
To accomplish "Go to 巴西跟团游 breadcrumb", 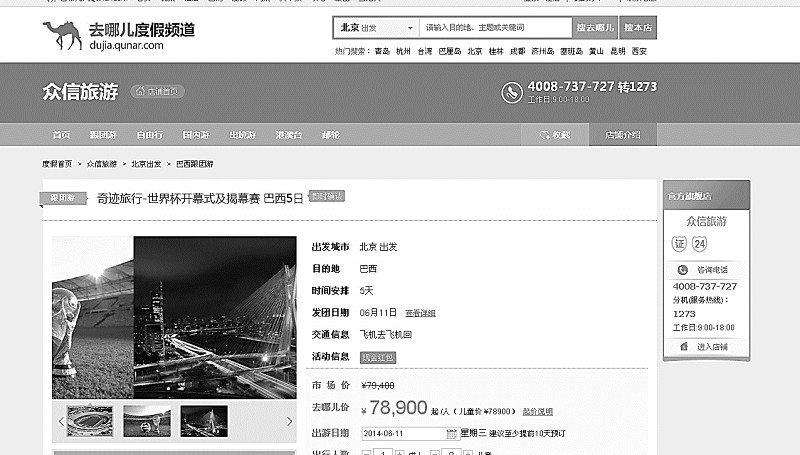I will (195, 164).
